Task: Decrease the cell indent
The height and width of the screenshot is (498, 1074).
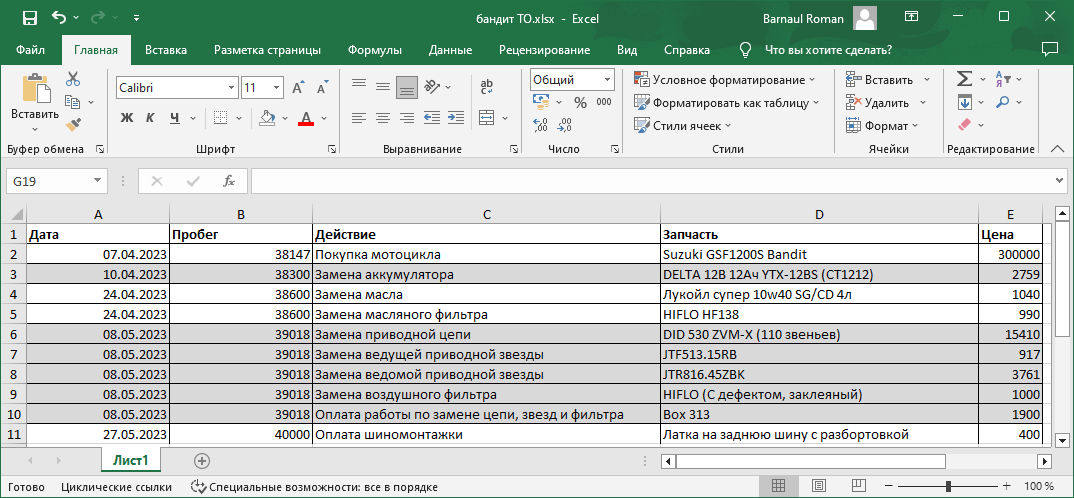Action: coord(432,117)
